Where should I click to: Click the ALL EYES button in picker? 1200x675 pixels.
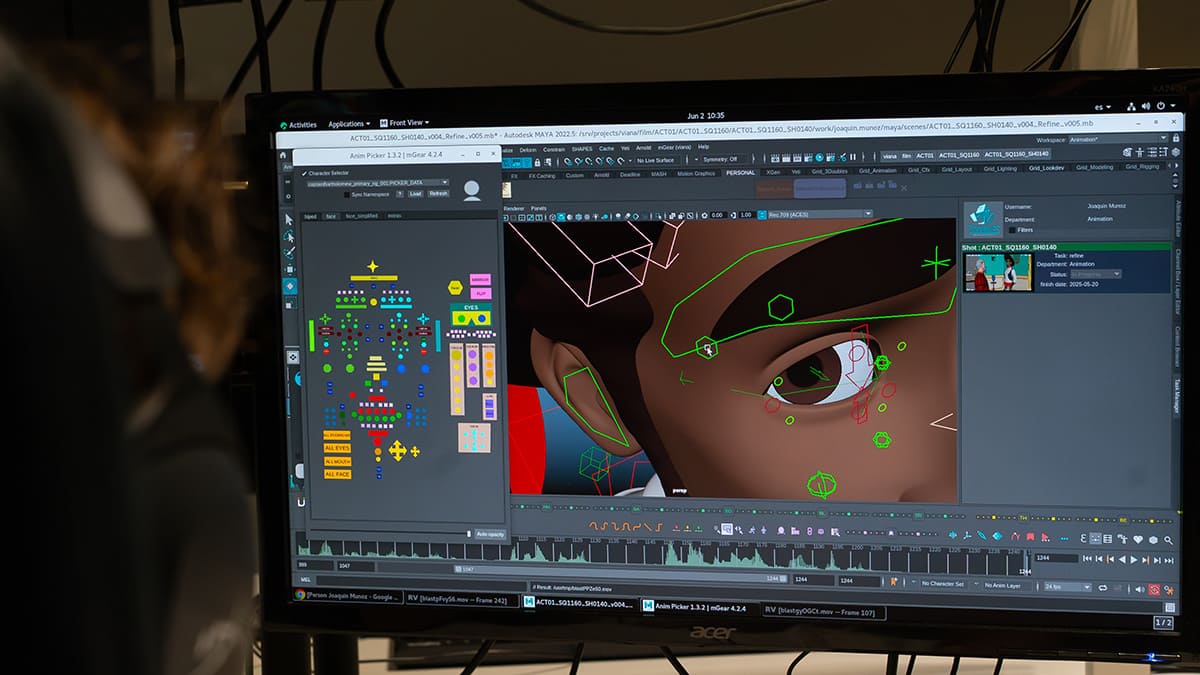coord(337,448)
